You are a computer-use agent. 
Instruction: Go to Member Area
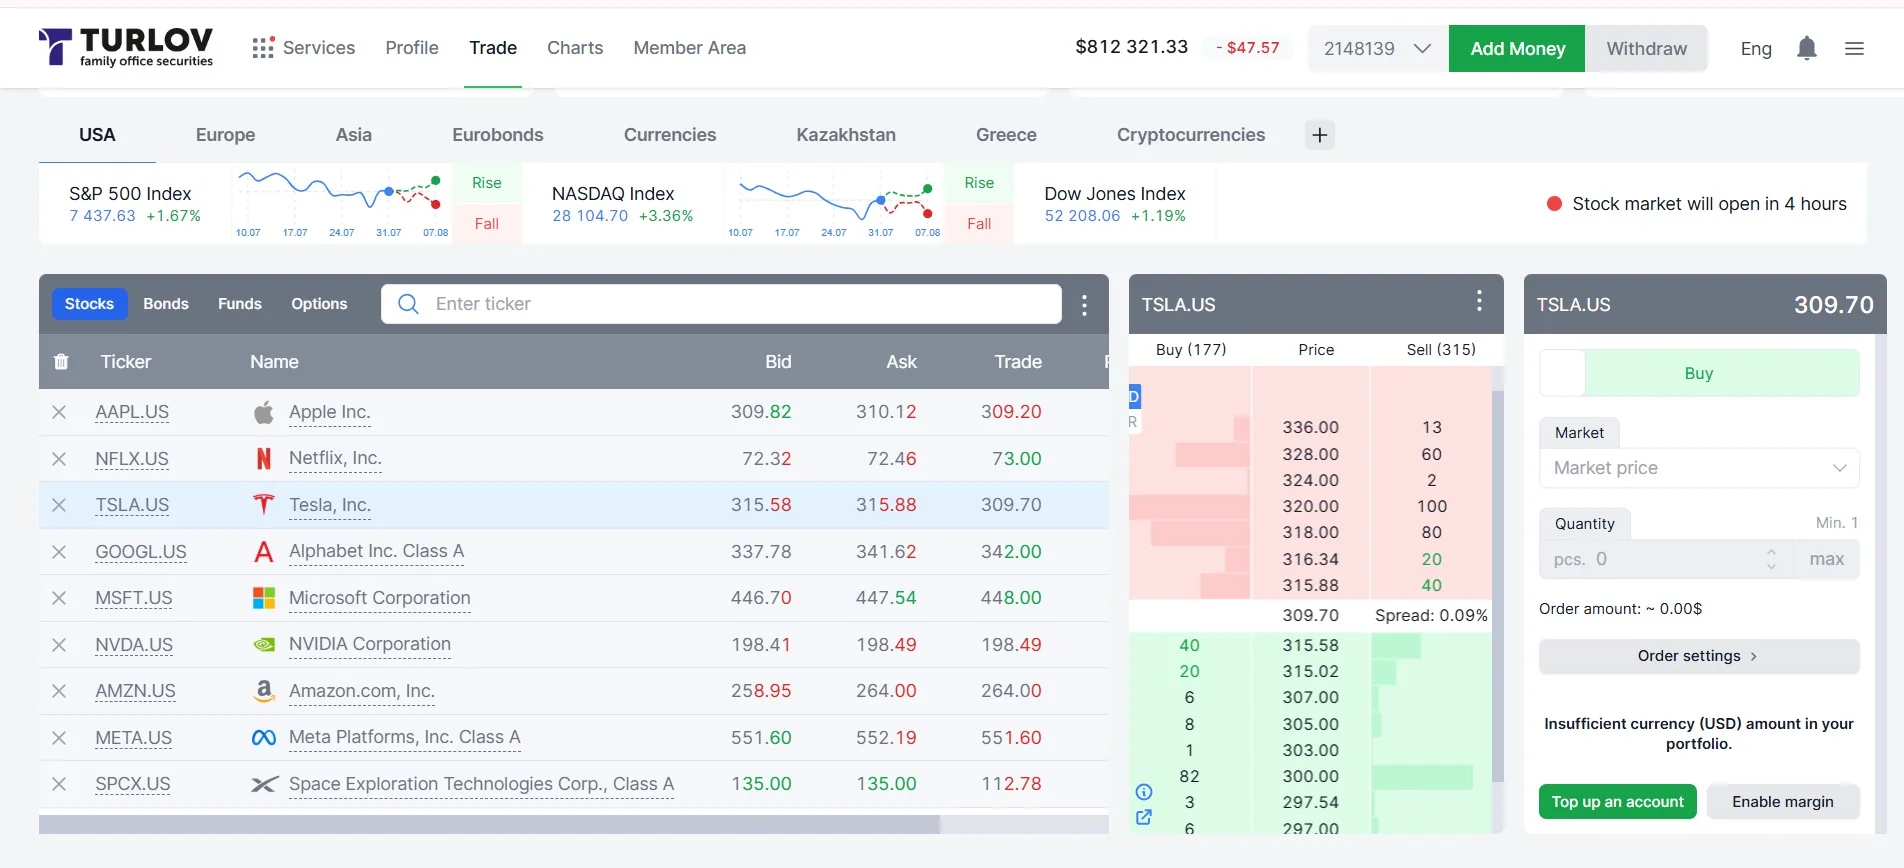[690, 48]
